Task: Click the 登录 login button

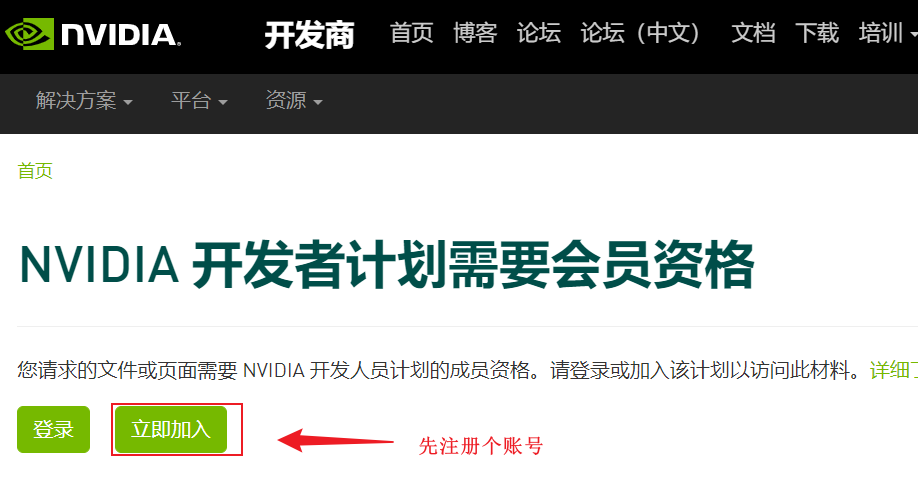Action: tap(53, 430)
